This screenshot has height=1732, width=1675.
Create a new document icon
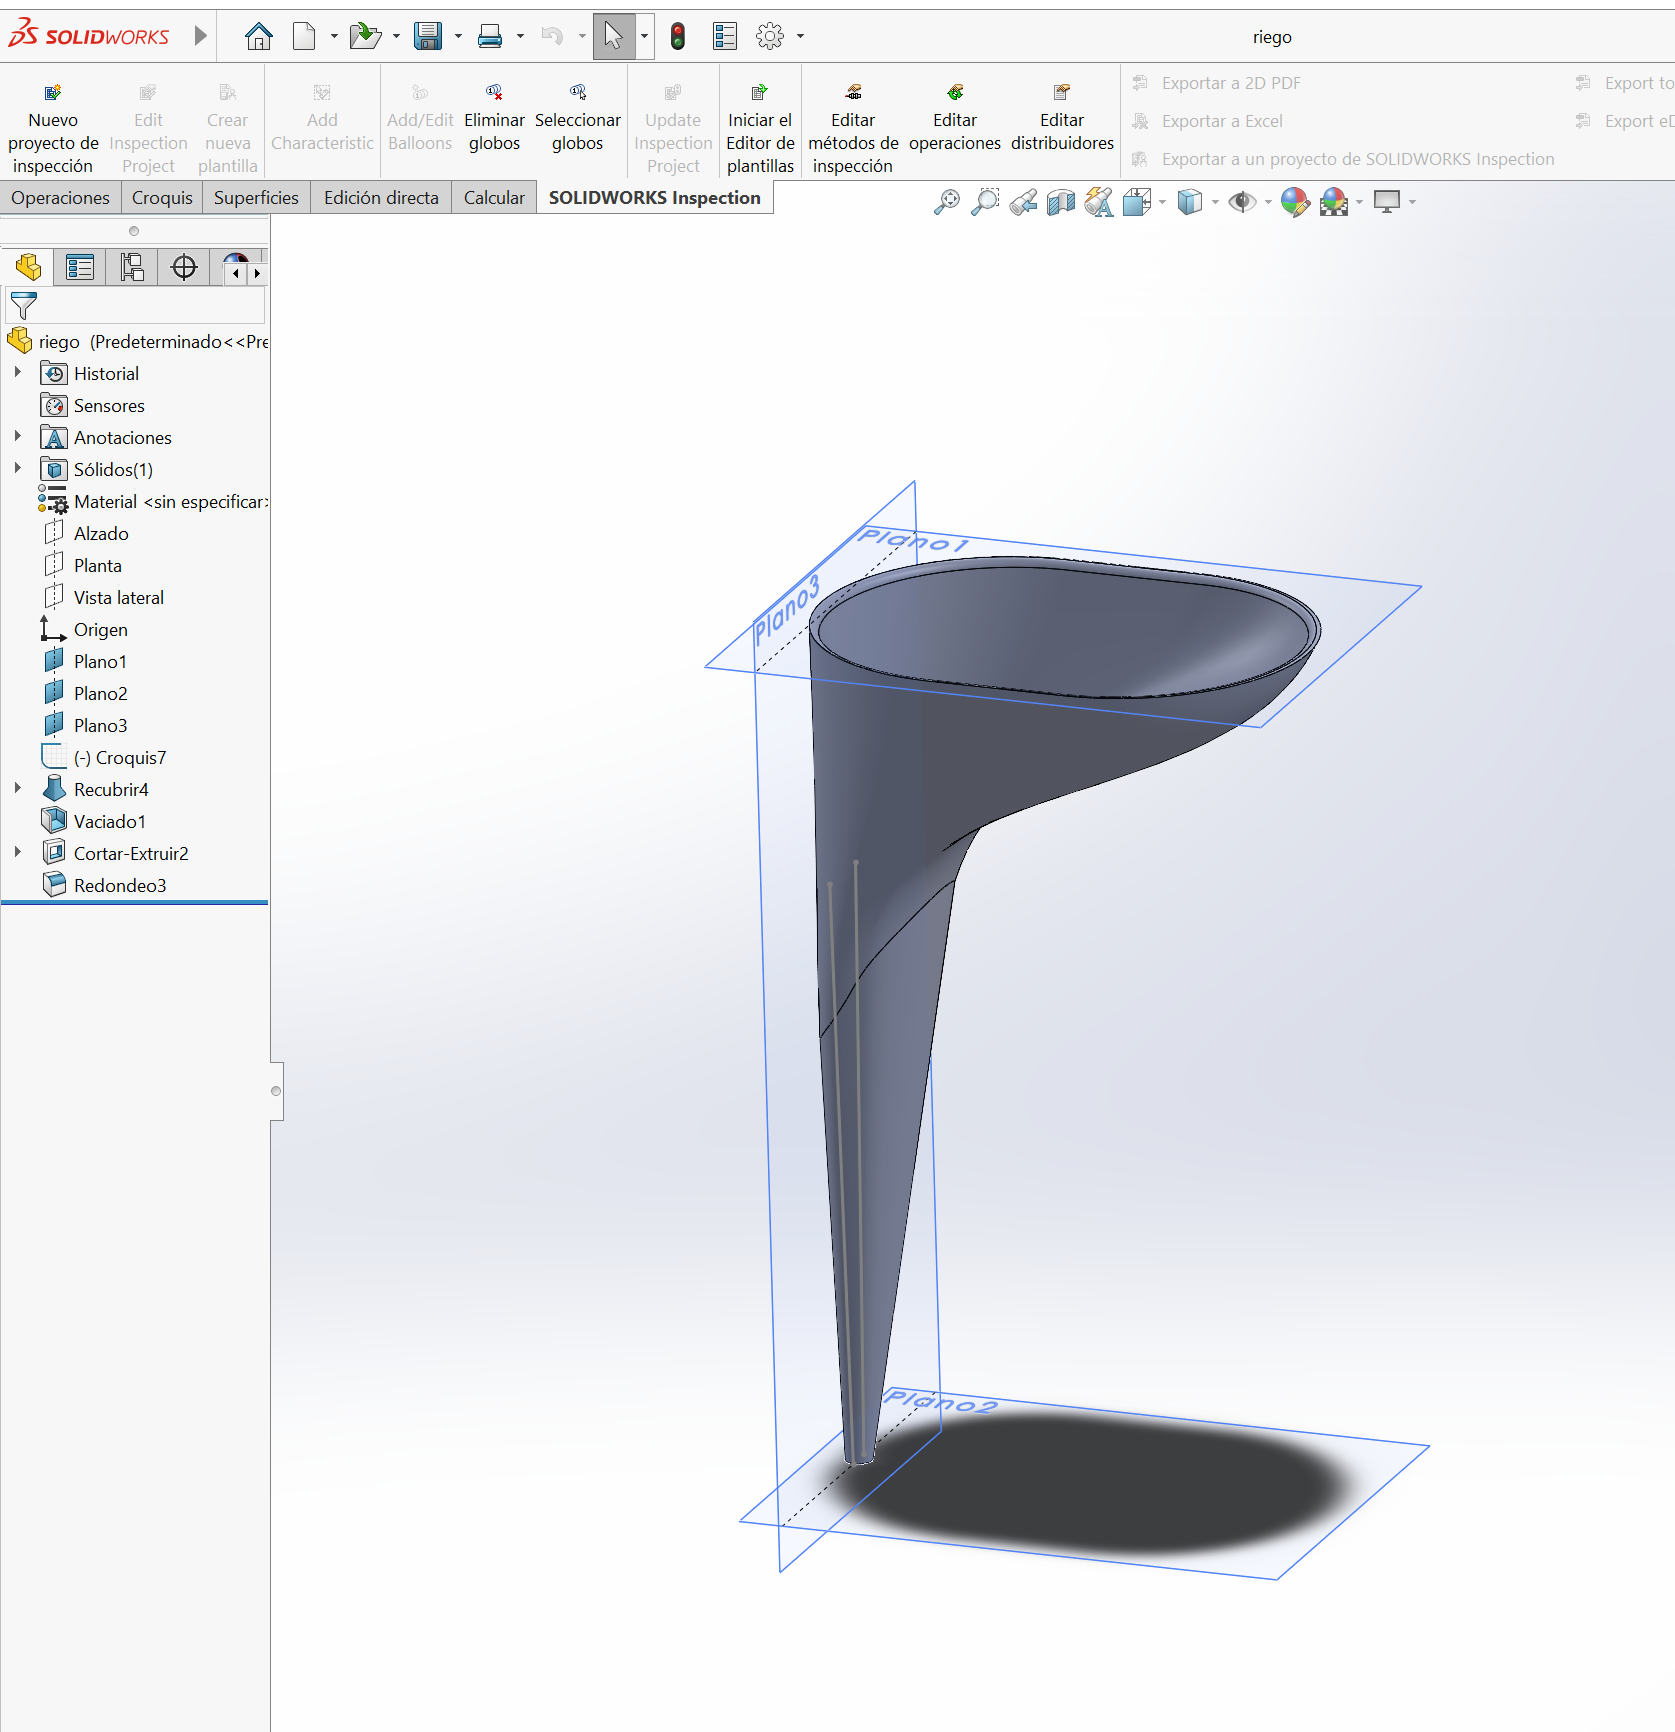304,37
